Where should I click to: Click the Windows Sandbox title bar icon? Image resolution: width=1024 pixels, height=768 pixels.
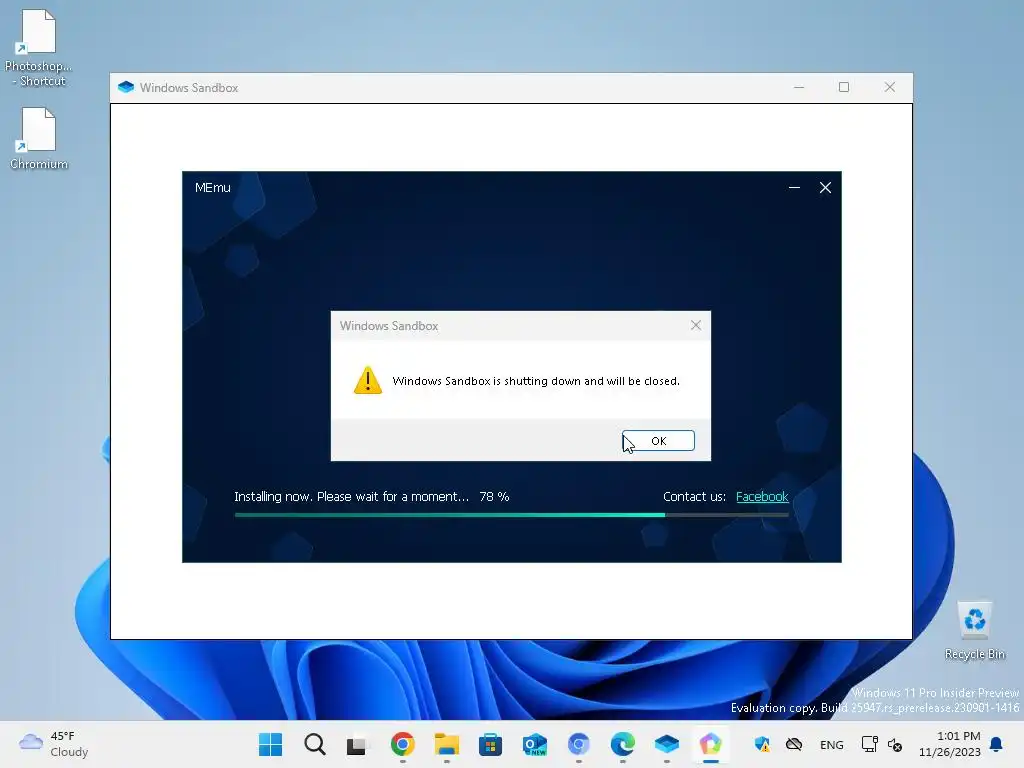pyautogui.click(x=126, y=88)
